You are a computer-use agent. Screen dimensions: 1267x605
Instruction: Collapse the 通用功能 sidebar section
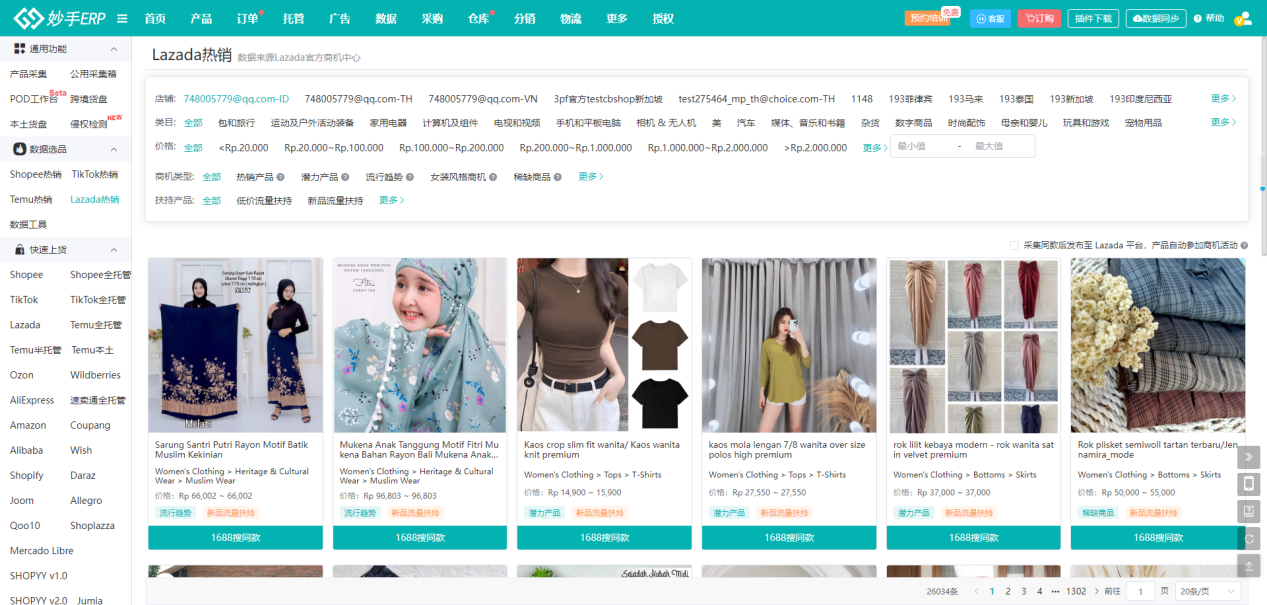coord(113,49)
